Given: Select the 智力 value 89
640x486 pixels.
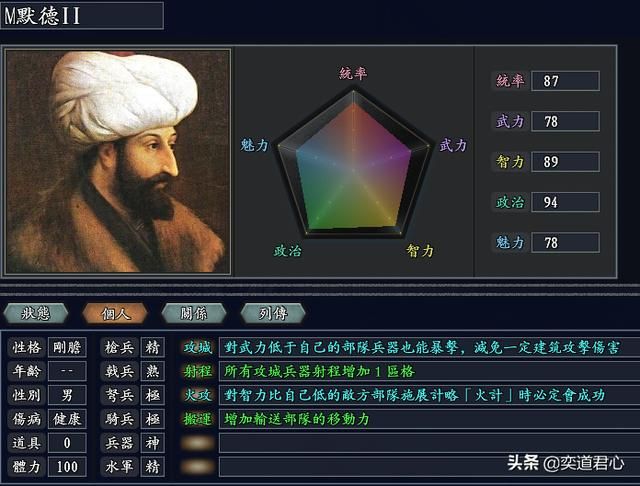Looking at the screenshot, I should pyautogui.click(x=565, y=162).
